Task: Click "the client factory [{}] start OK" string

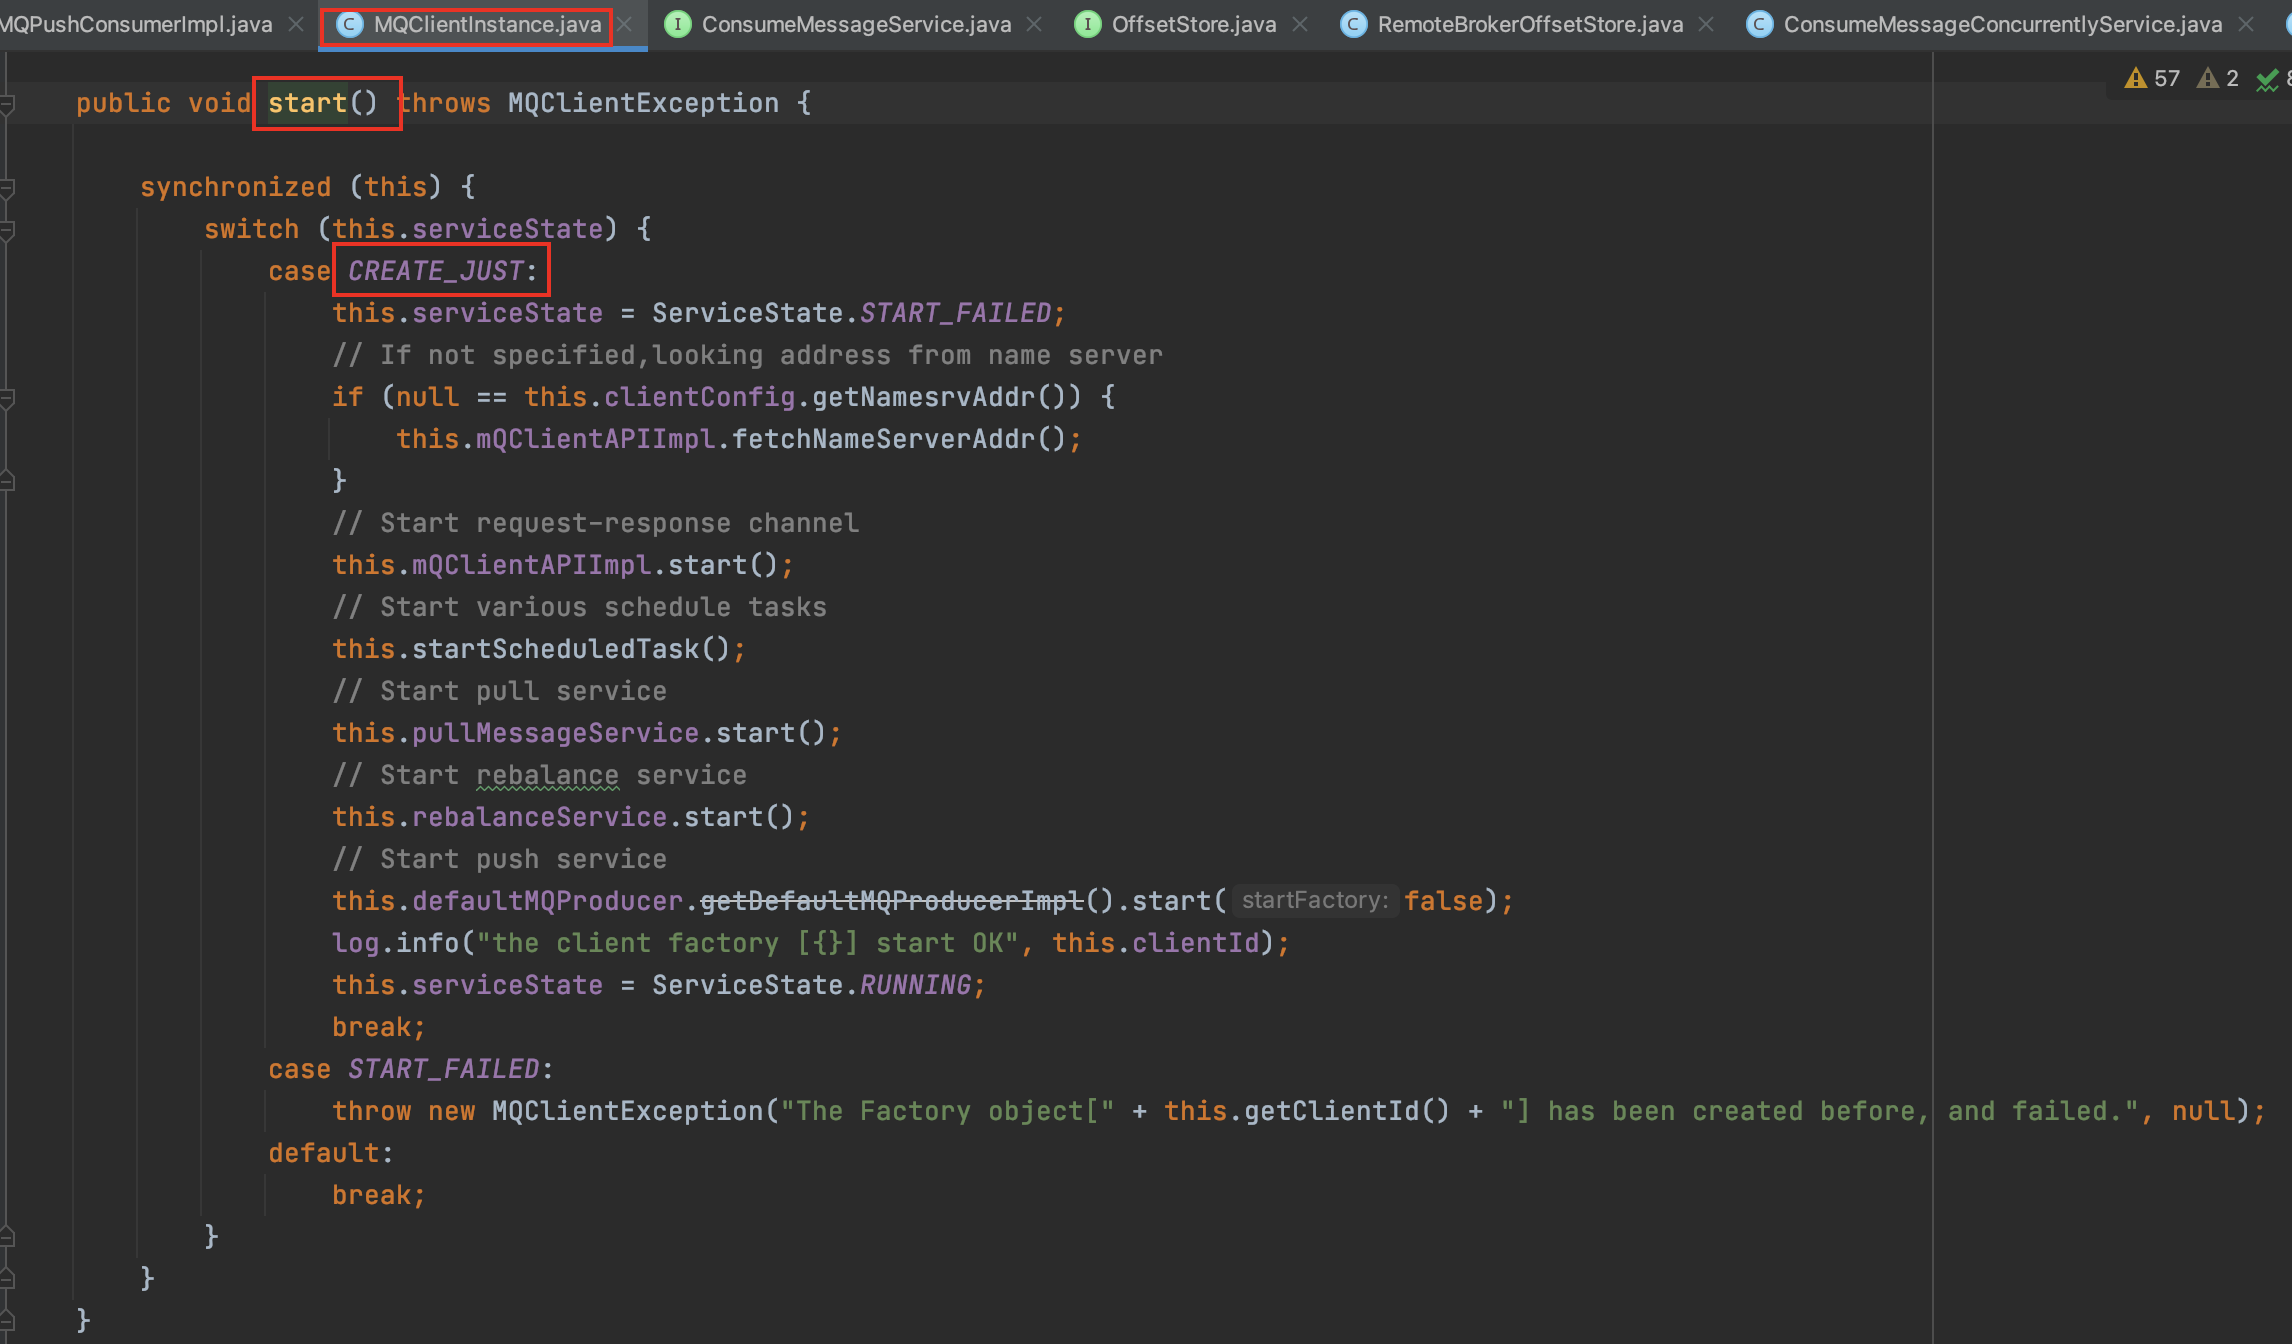Action: click(x=747, y=943)
